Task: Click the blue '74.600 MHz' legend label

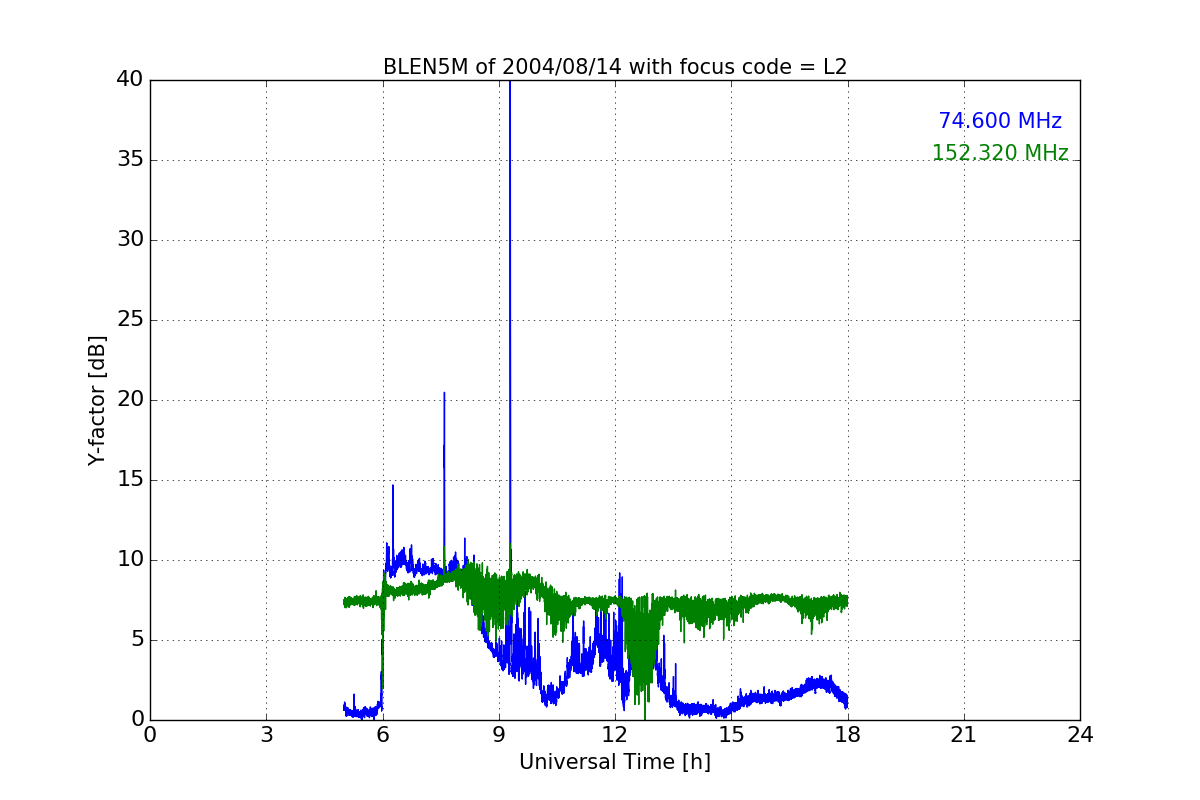Action: pos(1000,121)
